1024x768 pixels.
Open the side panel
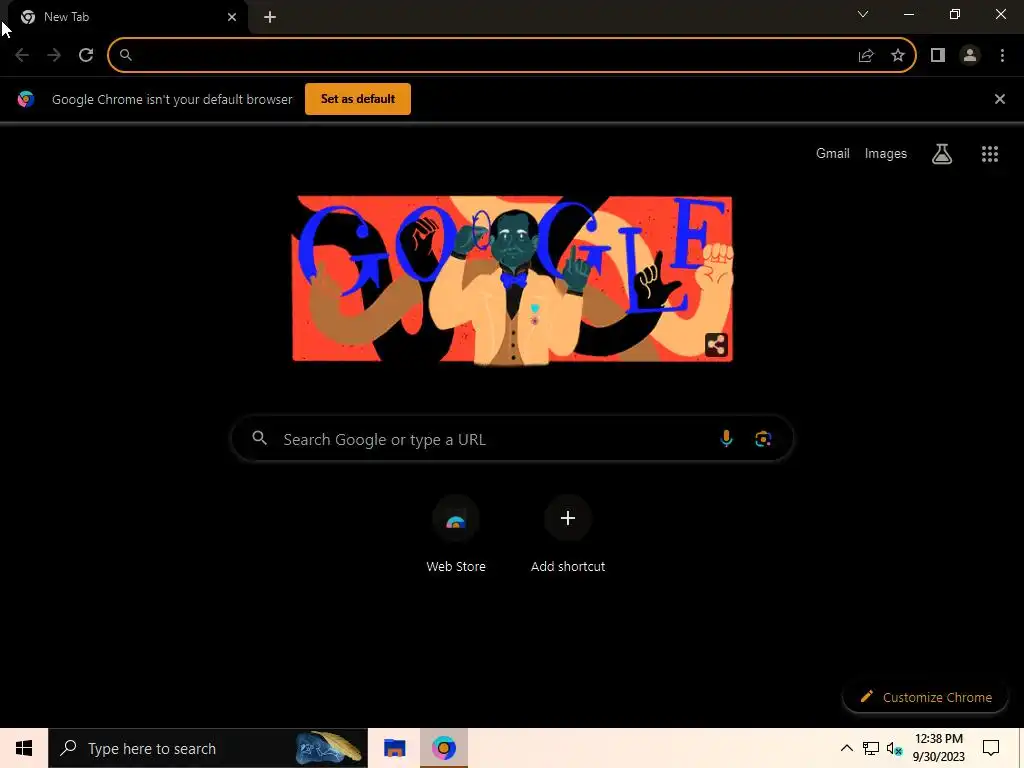click(x=938, y=56)
